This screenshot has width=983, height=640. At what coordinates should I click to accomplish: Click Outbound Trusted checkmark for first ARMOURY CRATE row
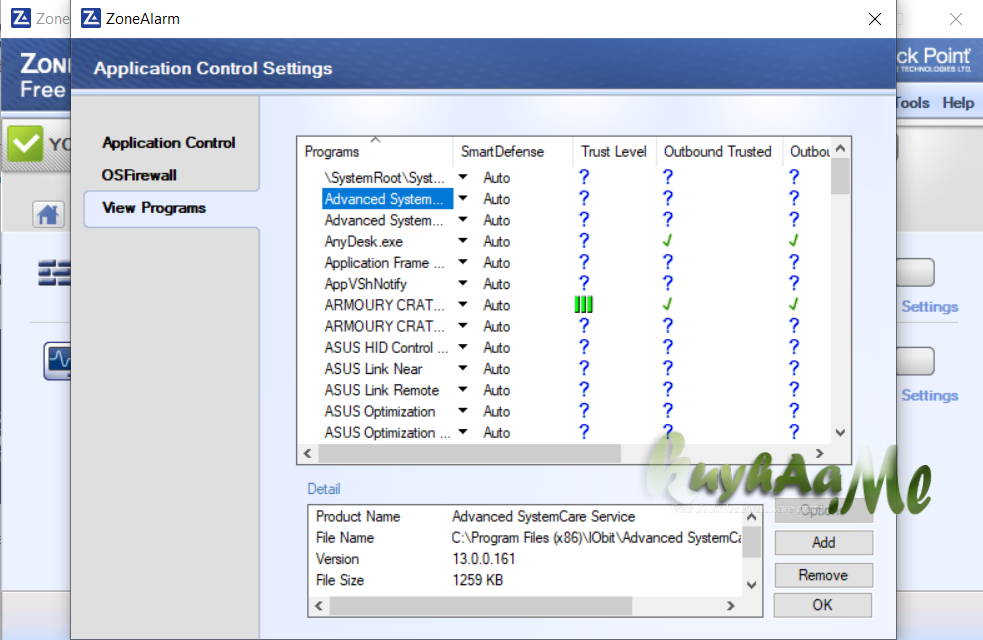[x=667, y=305]
